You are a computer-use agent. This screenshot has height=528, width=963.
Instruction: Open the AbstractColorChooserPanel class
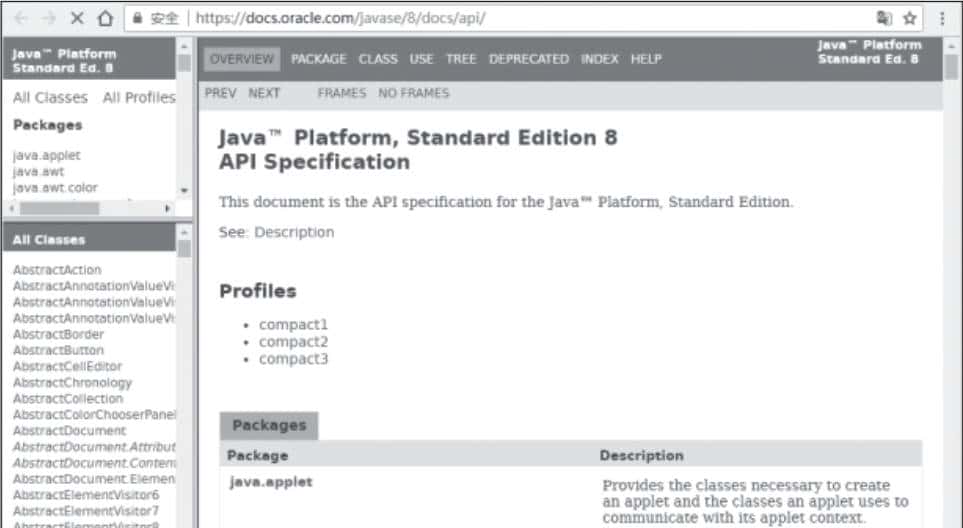click(94, 414)
